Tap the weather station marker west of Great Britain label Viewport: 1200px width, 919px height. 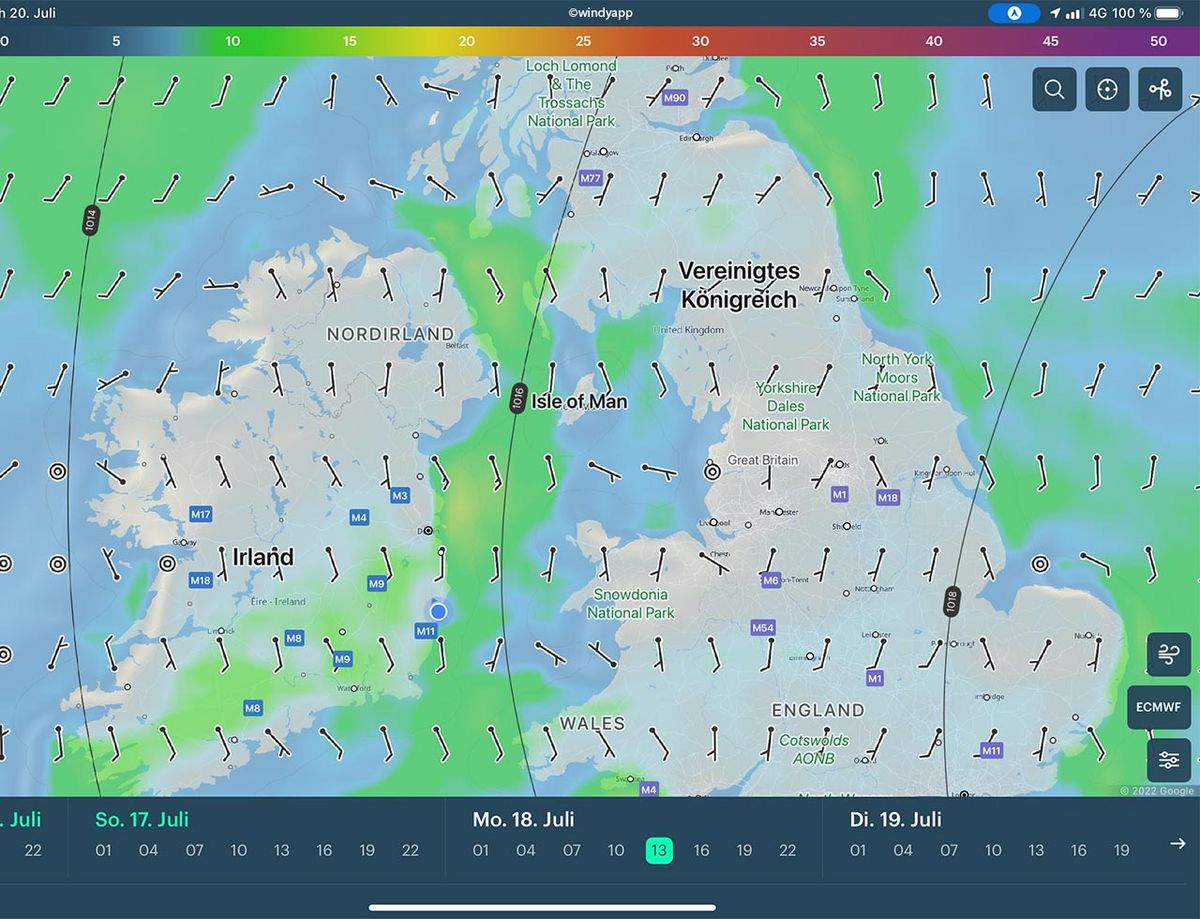712,471
